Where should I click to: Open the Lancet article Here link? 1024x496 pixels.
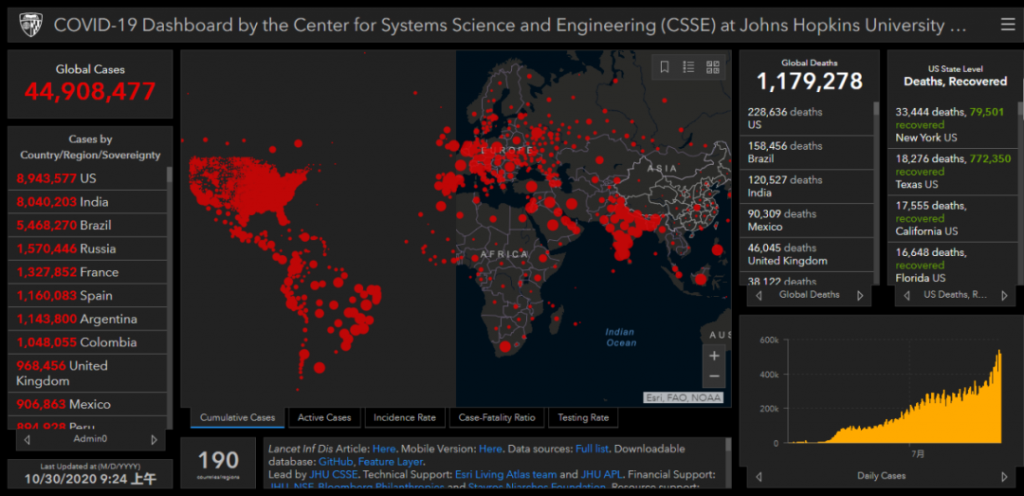click(x=383, y=449)
